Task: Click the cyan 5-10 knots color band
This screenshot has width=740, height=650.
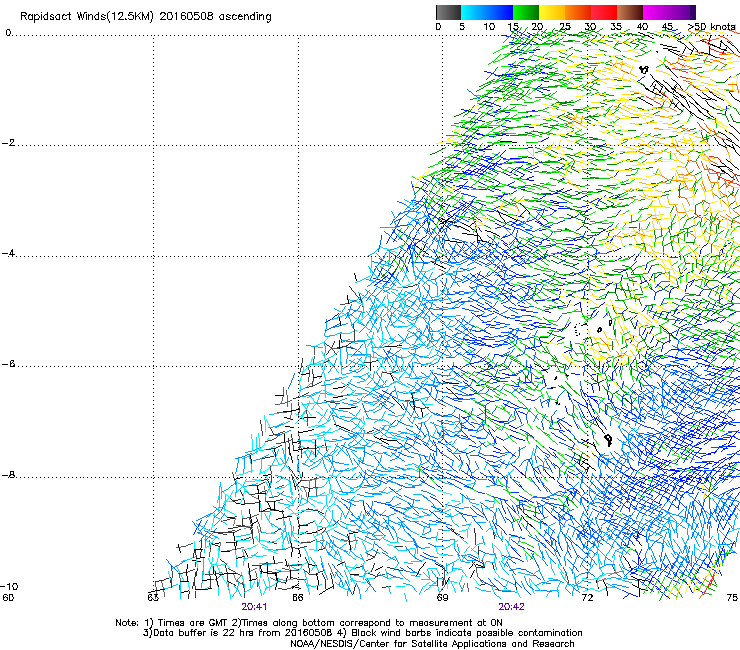Action: (474, 12)
